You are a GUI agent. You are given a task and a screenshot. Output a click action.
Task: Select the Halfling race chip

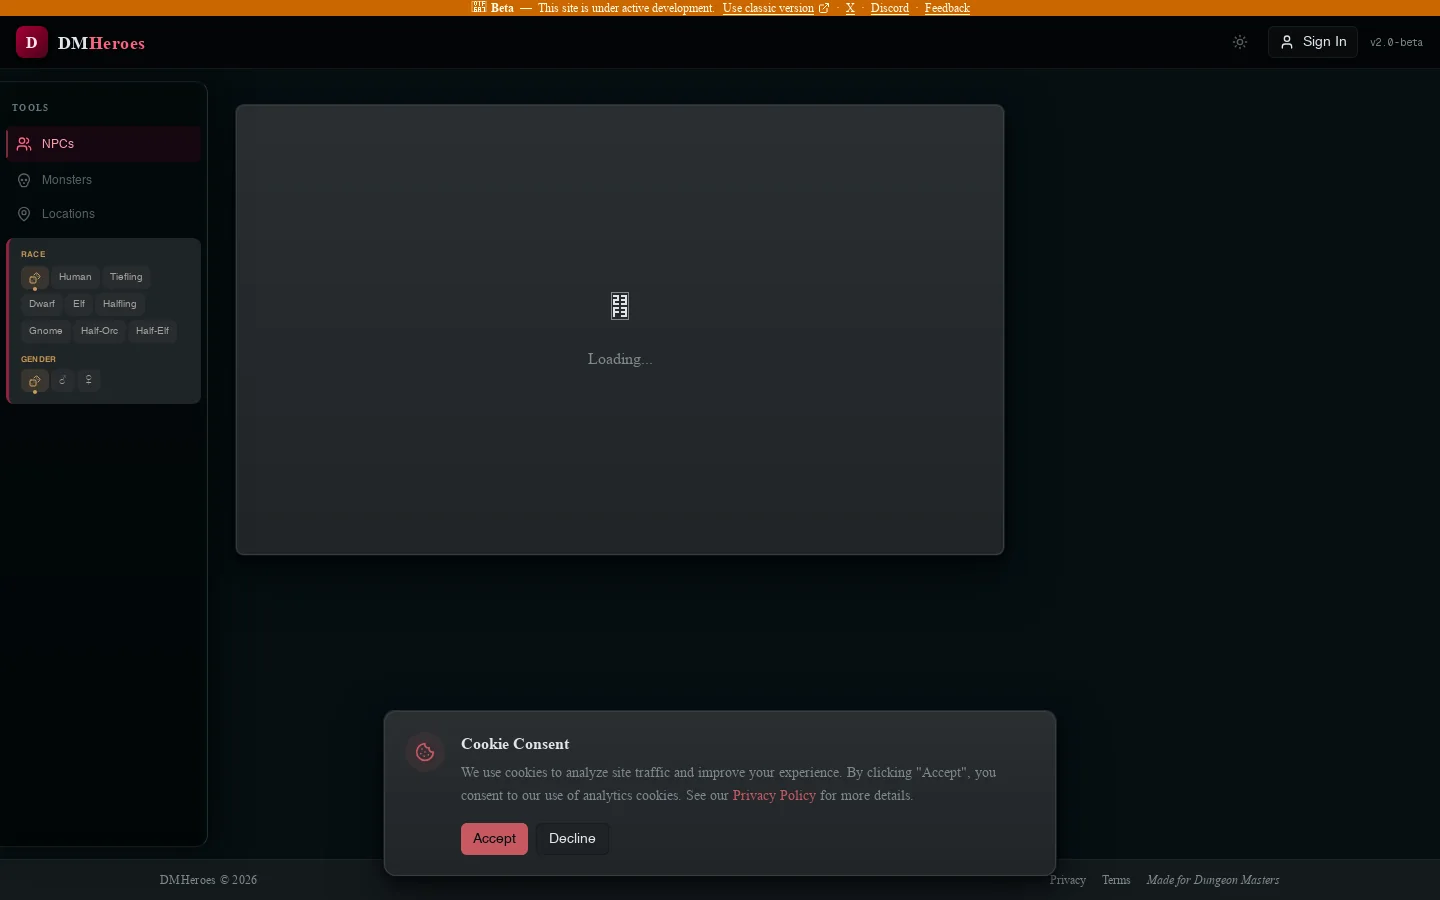(x=120, y=304)
